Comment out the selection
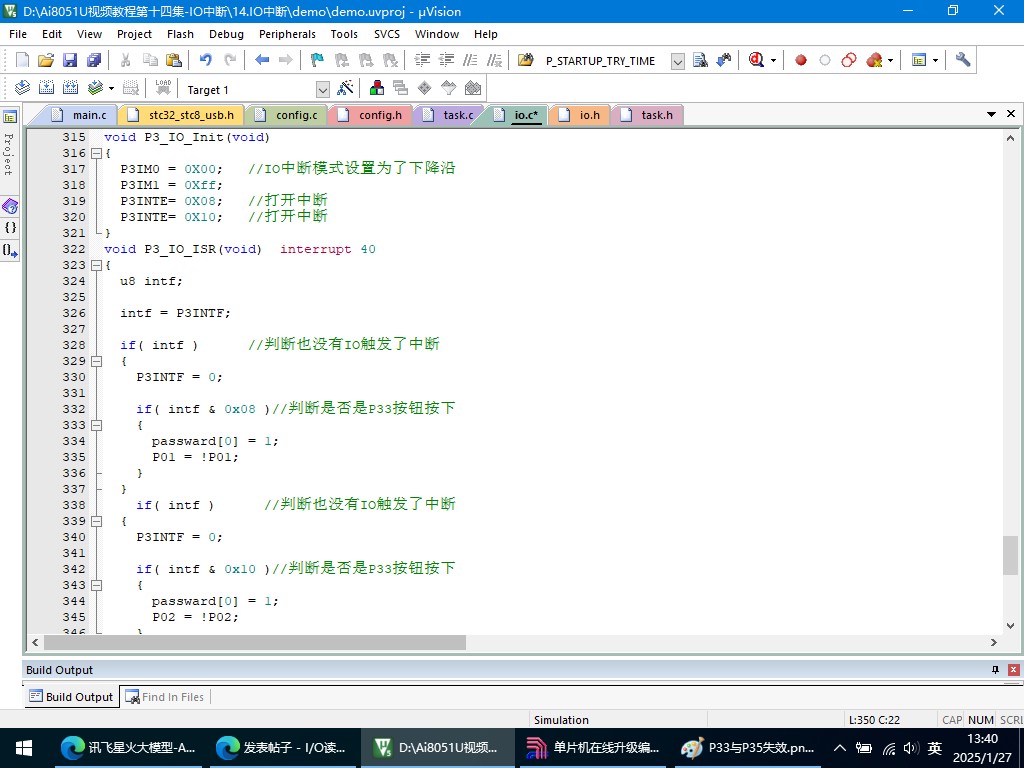Image resolution: width=1024 pixels, height=768 pixels. coord(470,61)
